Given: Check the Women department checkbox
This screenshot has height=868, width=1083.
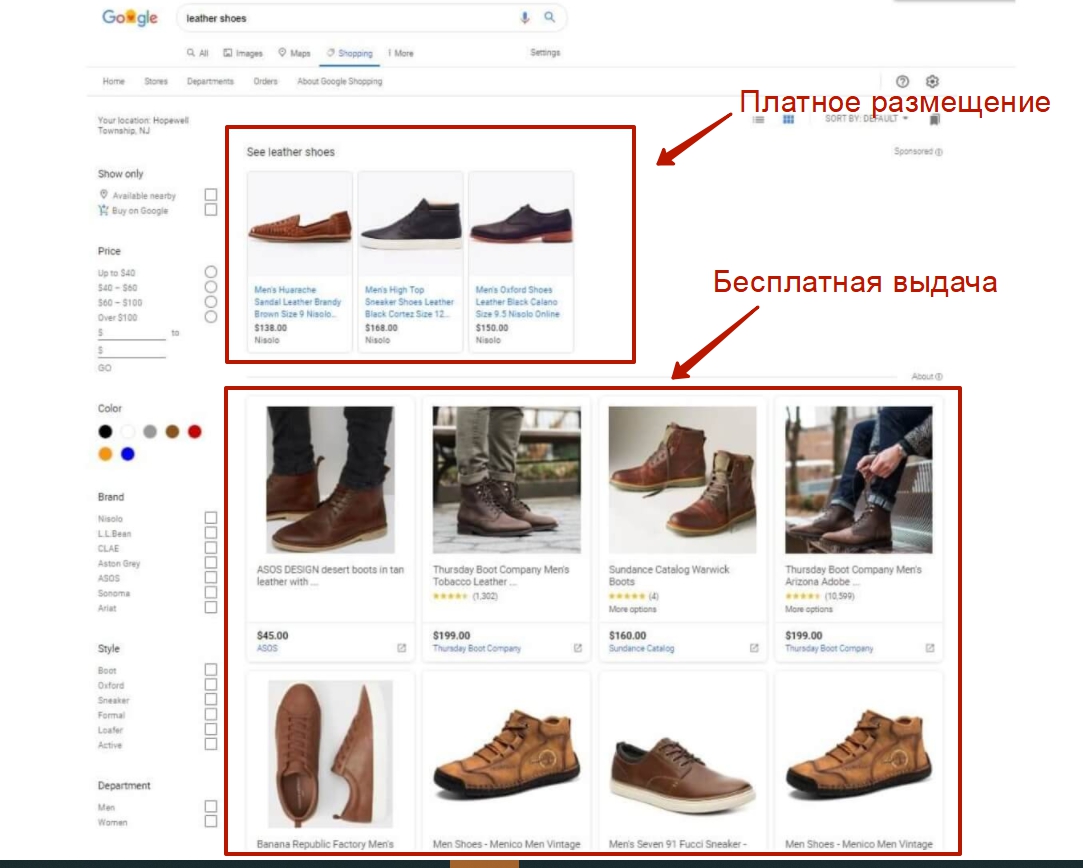Looking at the screenshot, I should (x=211, y=822).
